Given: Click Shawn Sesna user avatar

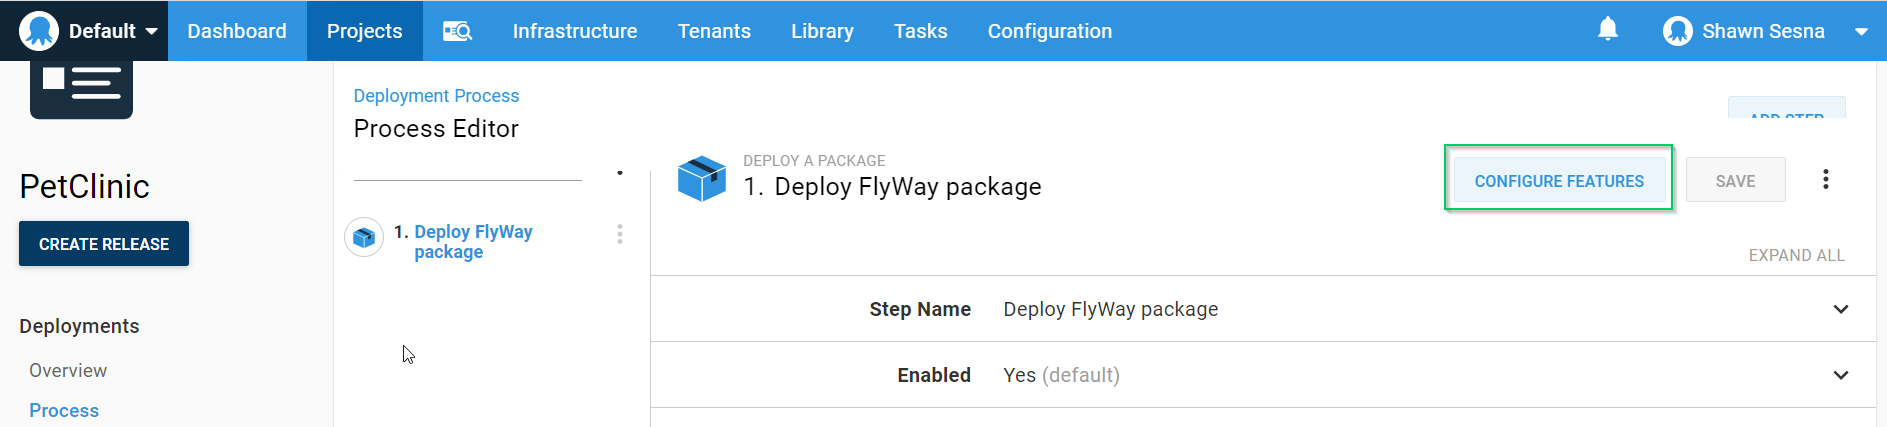Looking at the screenshot, I should click(x=1677, y=31).
